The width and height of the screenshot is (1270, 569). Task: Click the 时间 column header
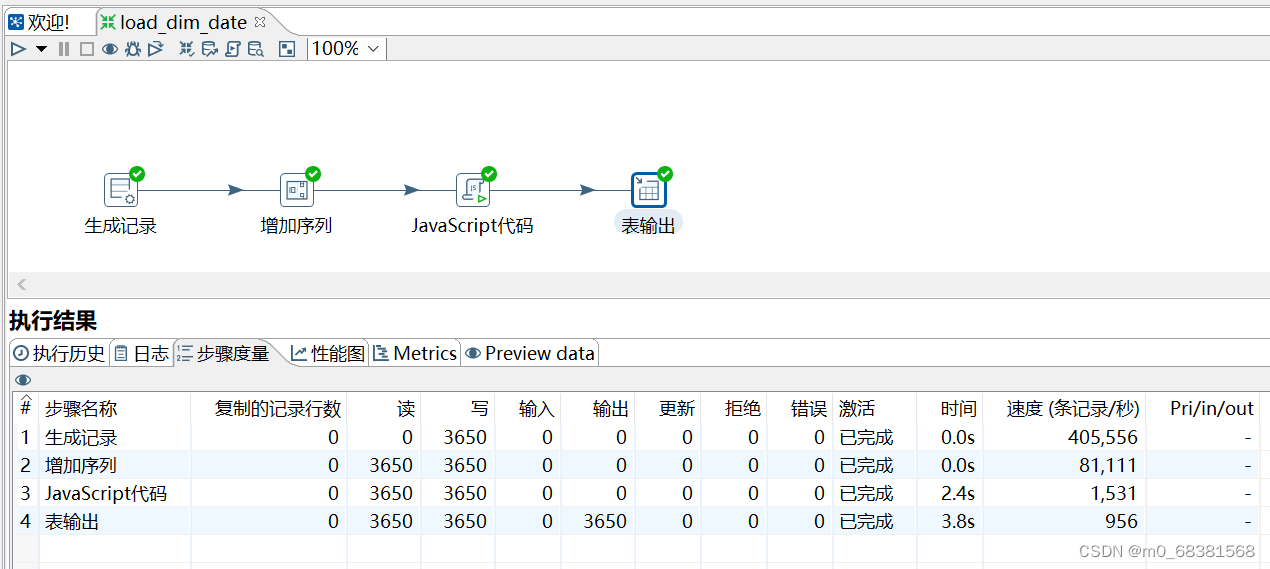[x=949, y=409]
